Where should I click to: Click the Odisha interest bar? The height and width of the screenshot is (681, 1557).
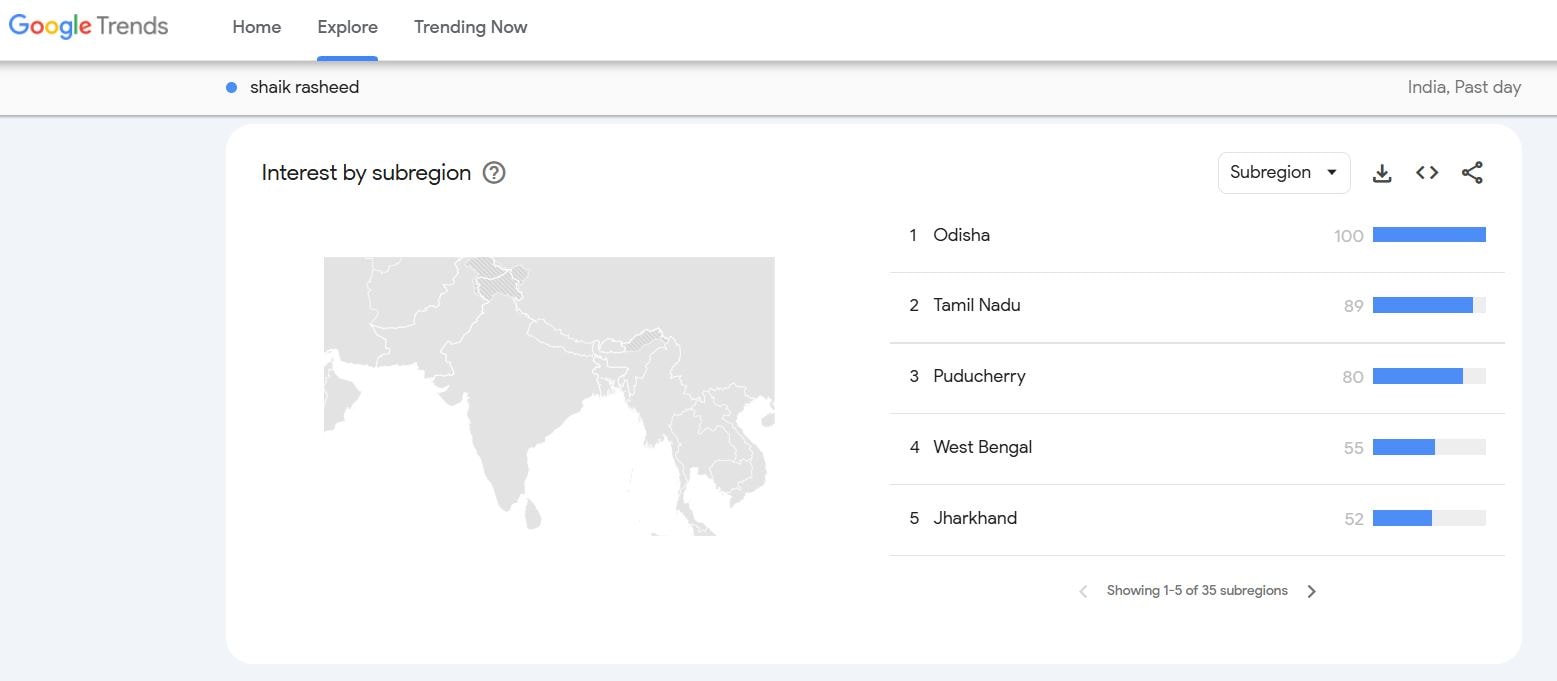click(x=1428, y=235)
